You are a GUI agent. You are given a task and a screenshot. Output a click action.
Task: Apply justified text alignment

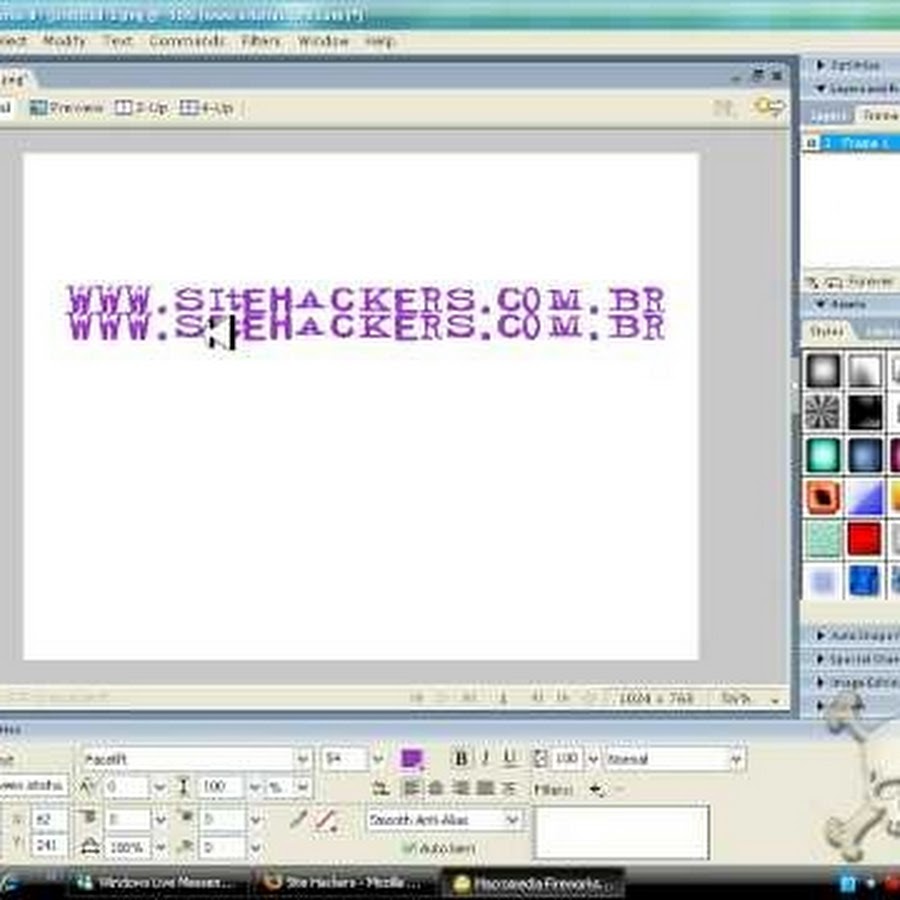point(485,789)
